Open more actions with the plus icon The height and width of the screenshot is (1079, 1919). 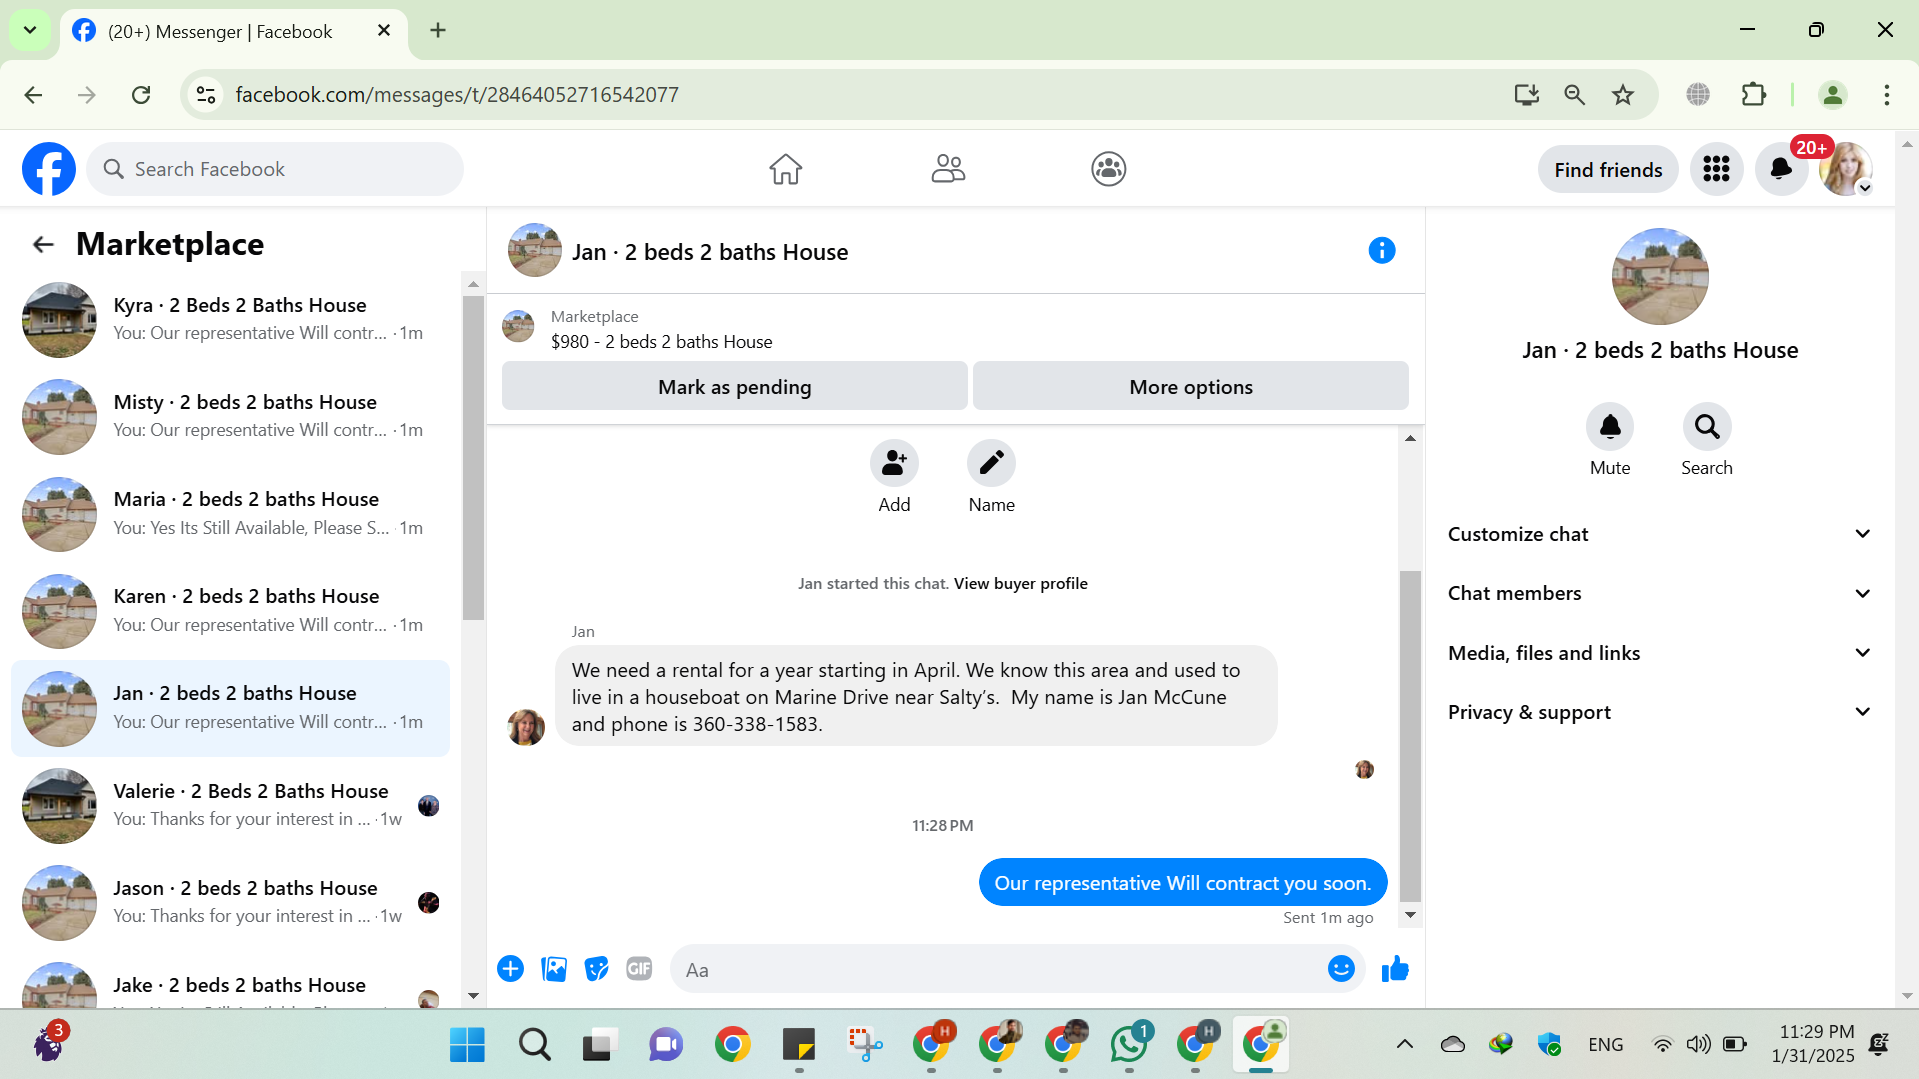tap(510, 969)
